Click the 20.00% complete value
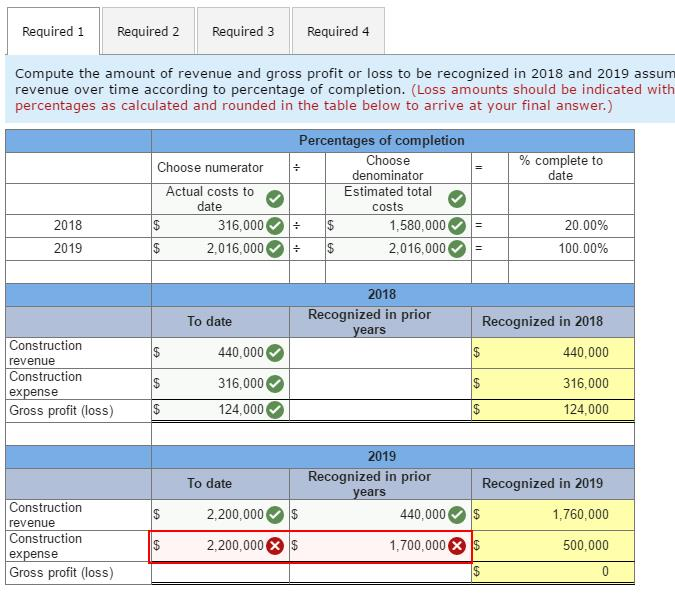 click(x=586, y=225)
